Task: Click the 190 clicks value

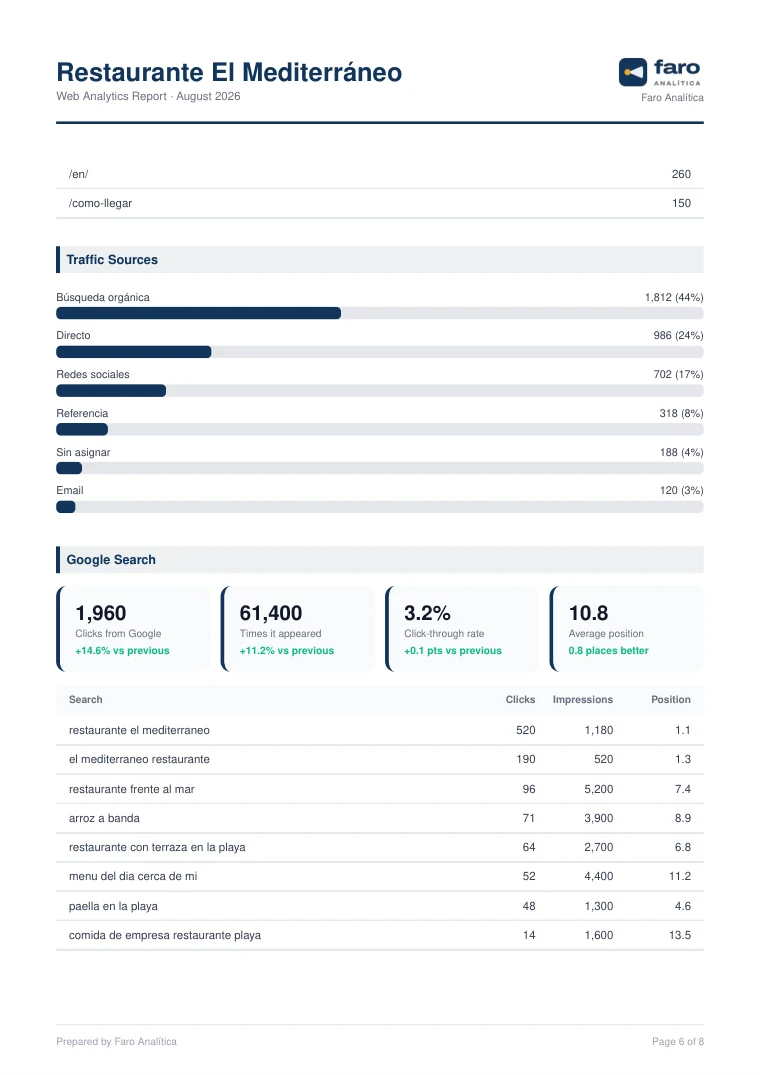Action: click(x=526, y=760)
